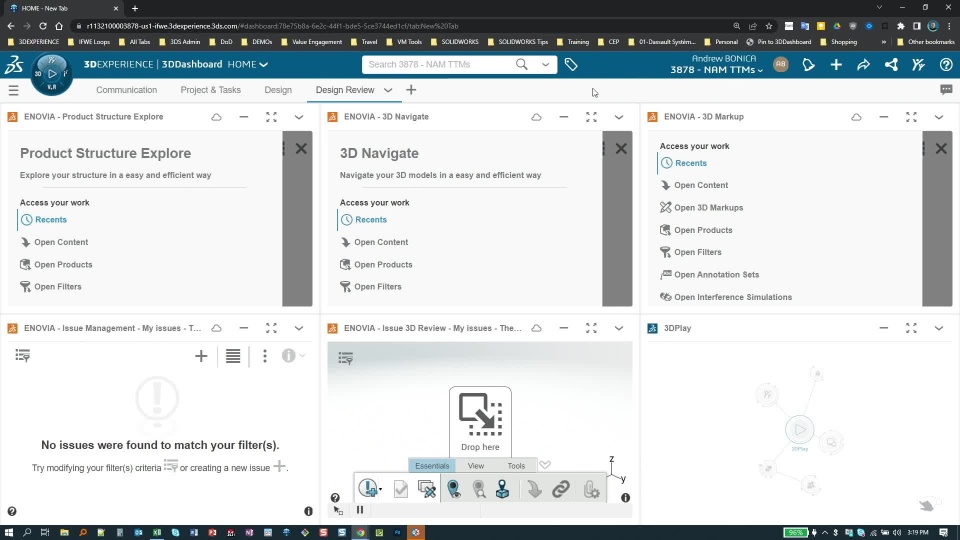The width and height of the screenshot is (960, 540).
Task: Open 3D Navigate widget menu chevron
Action: pos(619,117)
